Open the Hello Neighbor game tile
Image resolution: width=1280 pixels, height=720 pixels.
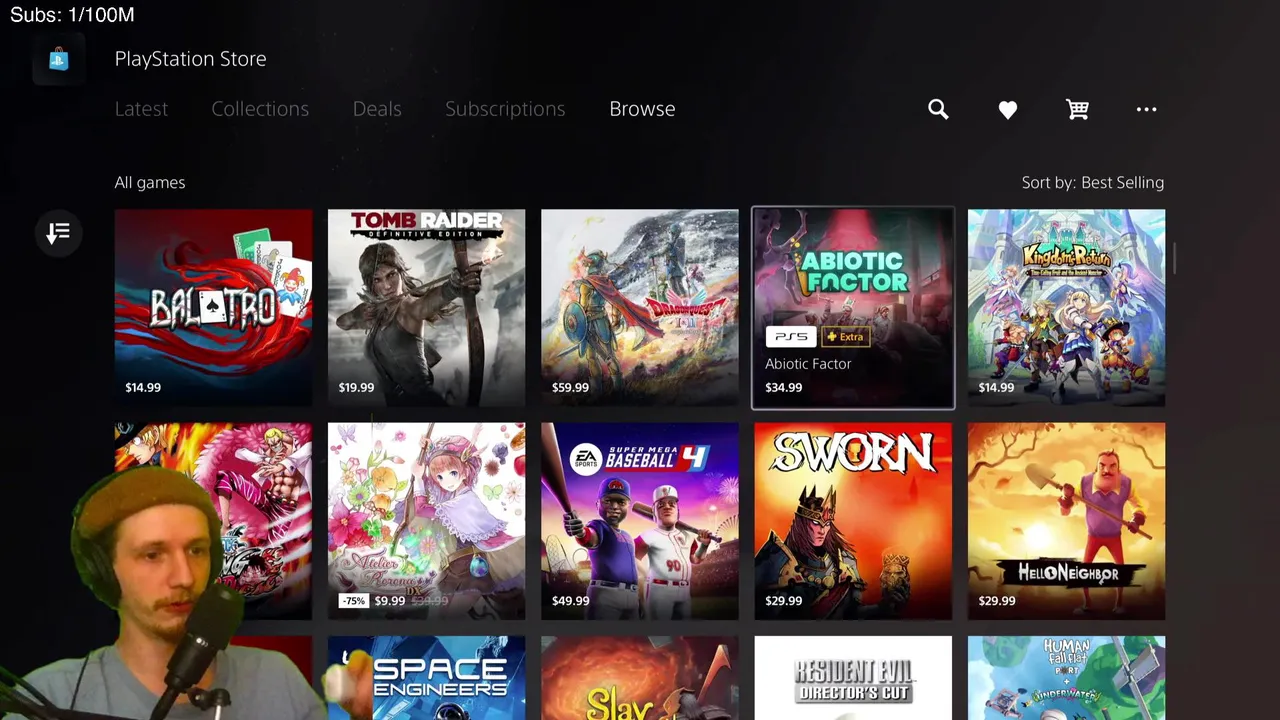[1066, 521]
